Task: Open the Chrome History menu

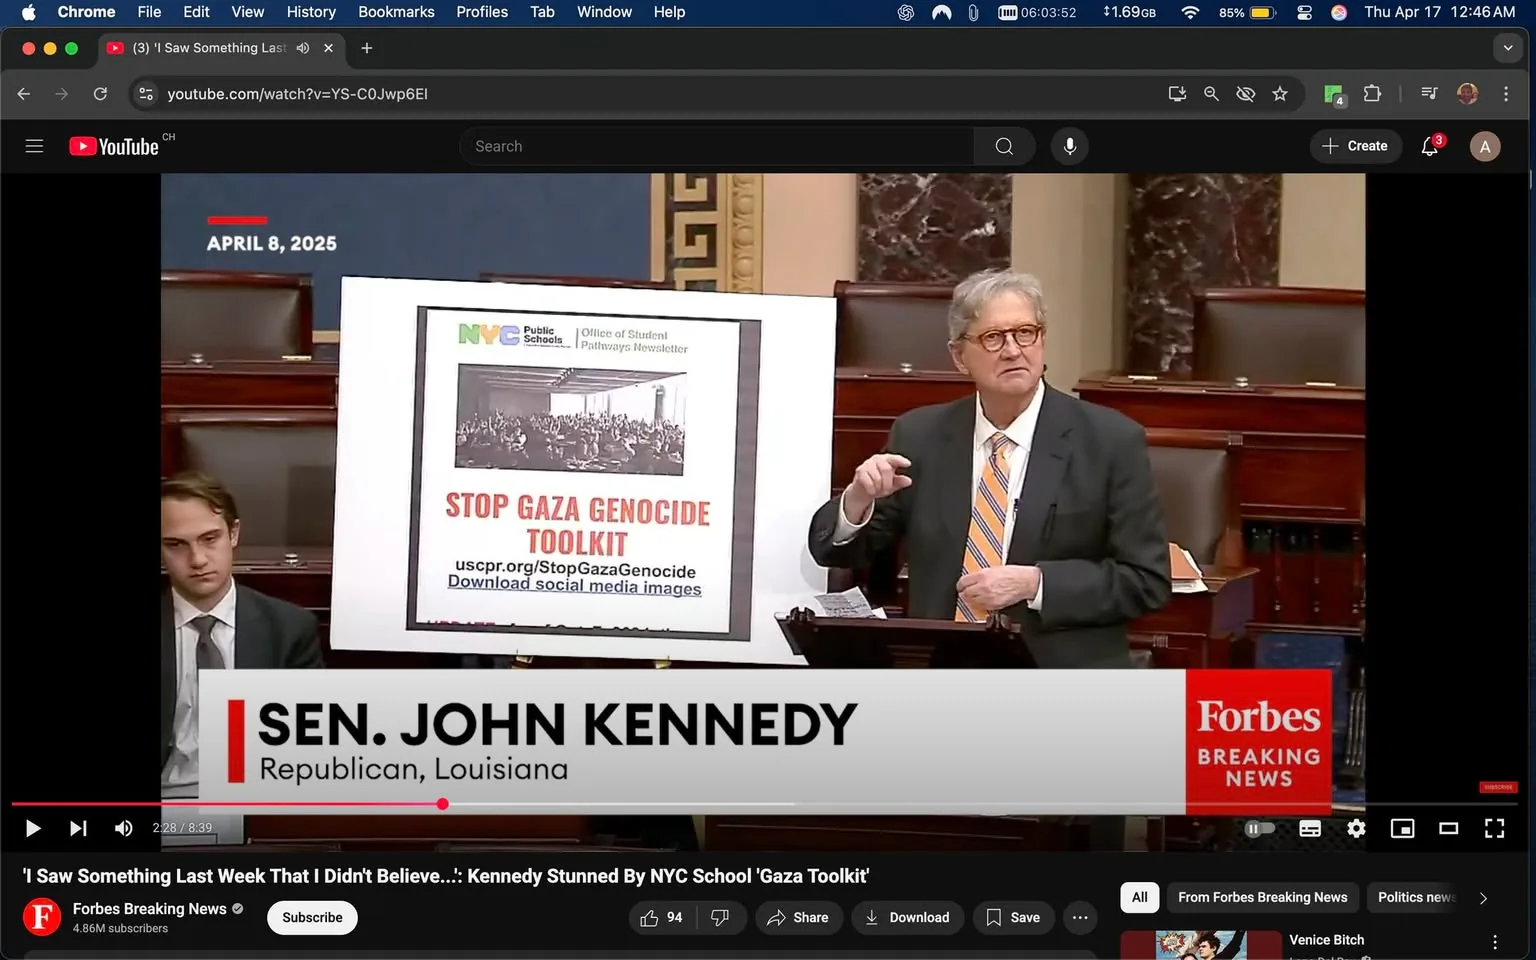Action: (x=310, y=12)
